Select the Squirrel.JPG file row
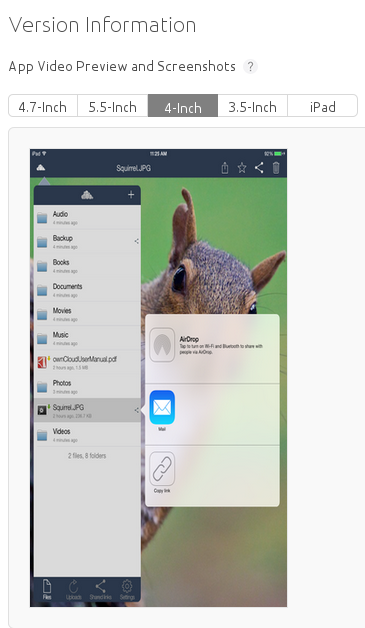The height and width of the screenshot is (628, 365). tap(87, 410)
